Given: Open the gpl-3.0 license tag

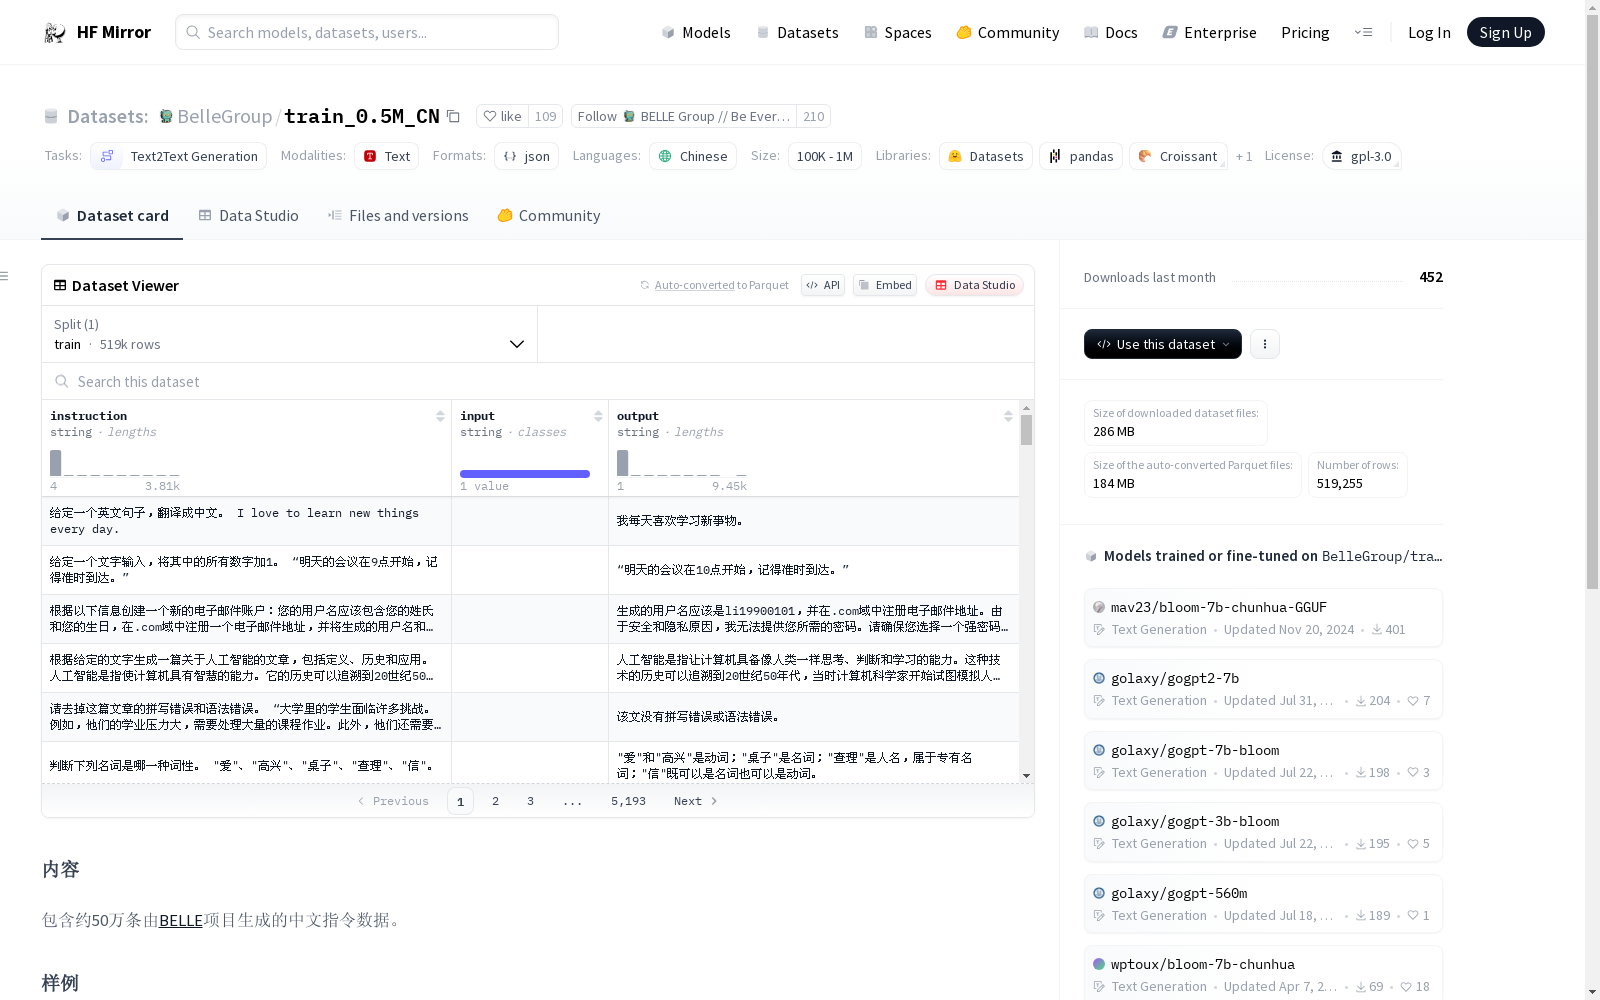Looking at the screenshot, I should (x=1361, y=156).
